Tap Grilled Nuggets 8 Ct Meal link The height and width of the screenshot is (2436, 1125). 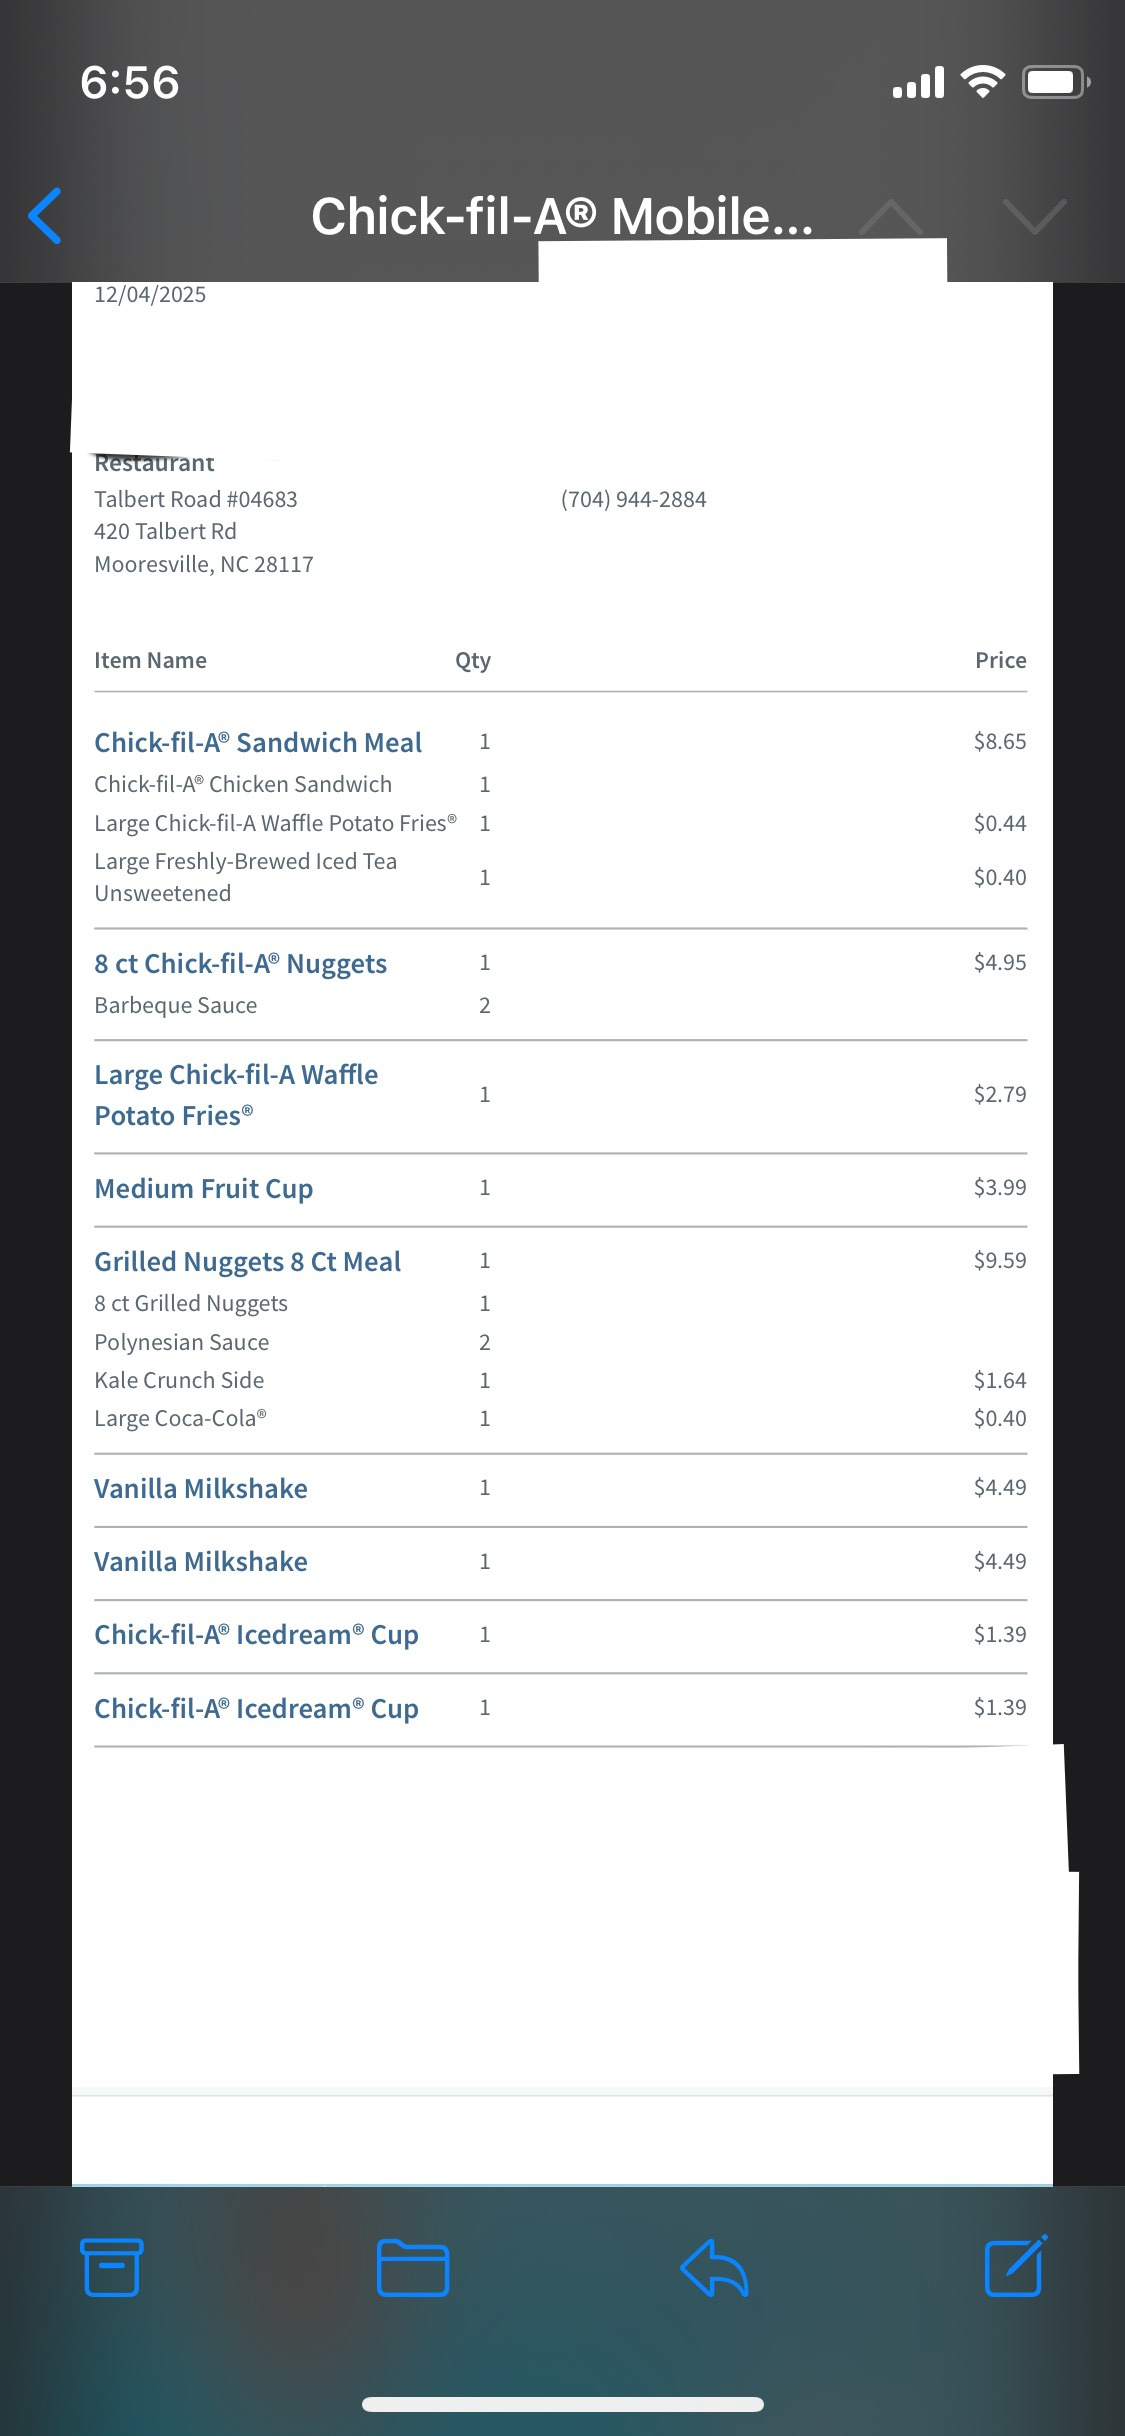tap(247, 1262)
